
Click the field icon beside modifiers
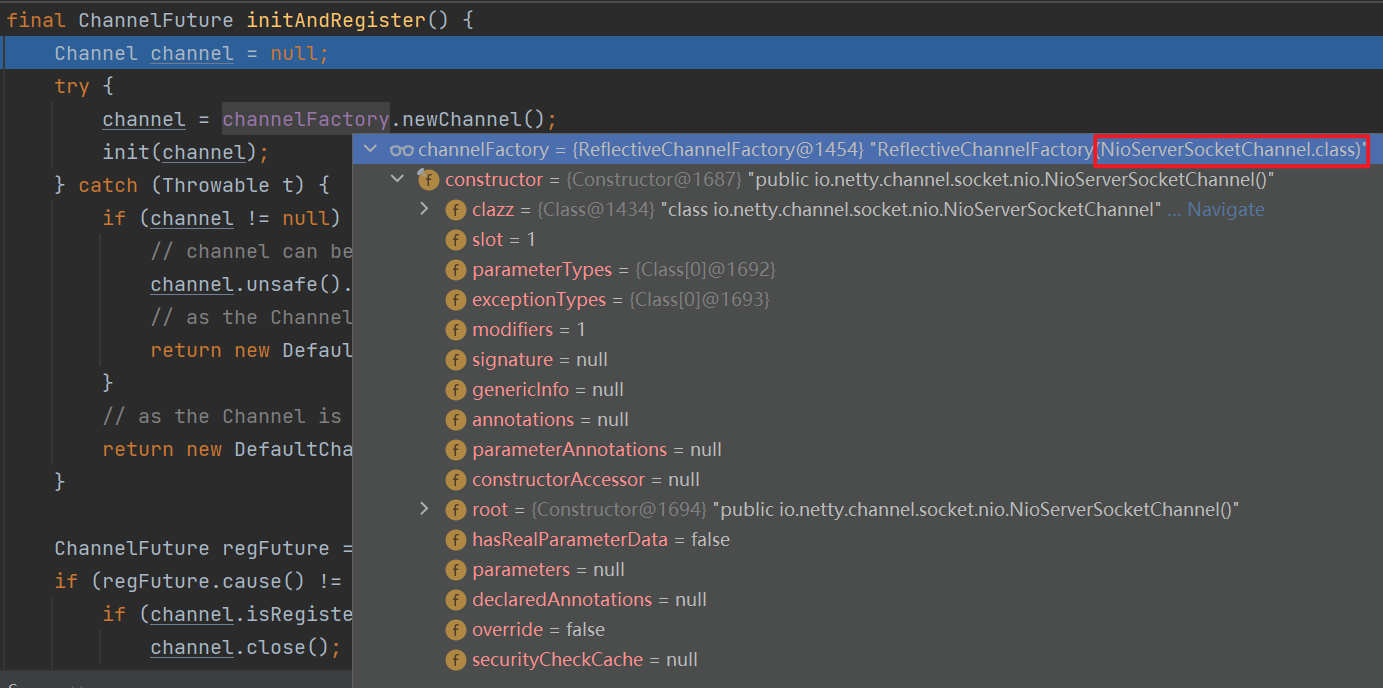(x=455, y=330)
